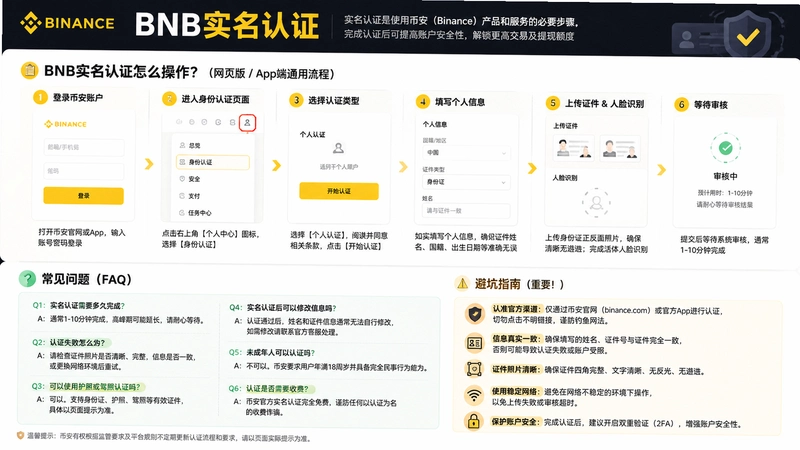The image size is (800, 450).
Task: Click the Binance logo in the header
Action: pyautogui.click(x=67, y=23)
